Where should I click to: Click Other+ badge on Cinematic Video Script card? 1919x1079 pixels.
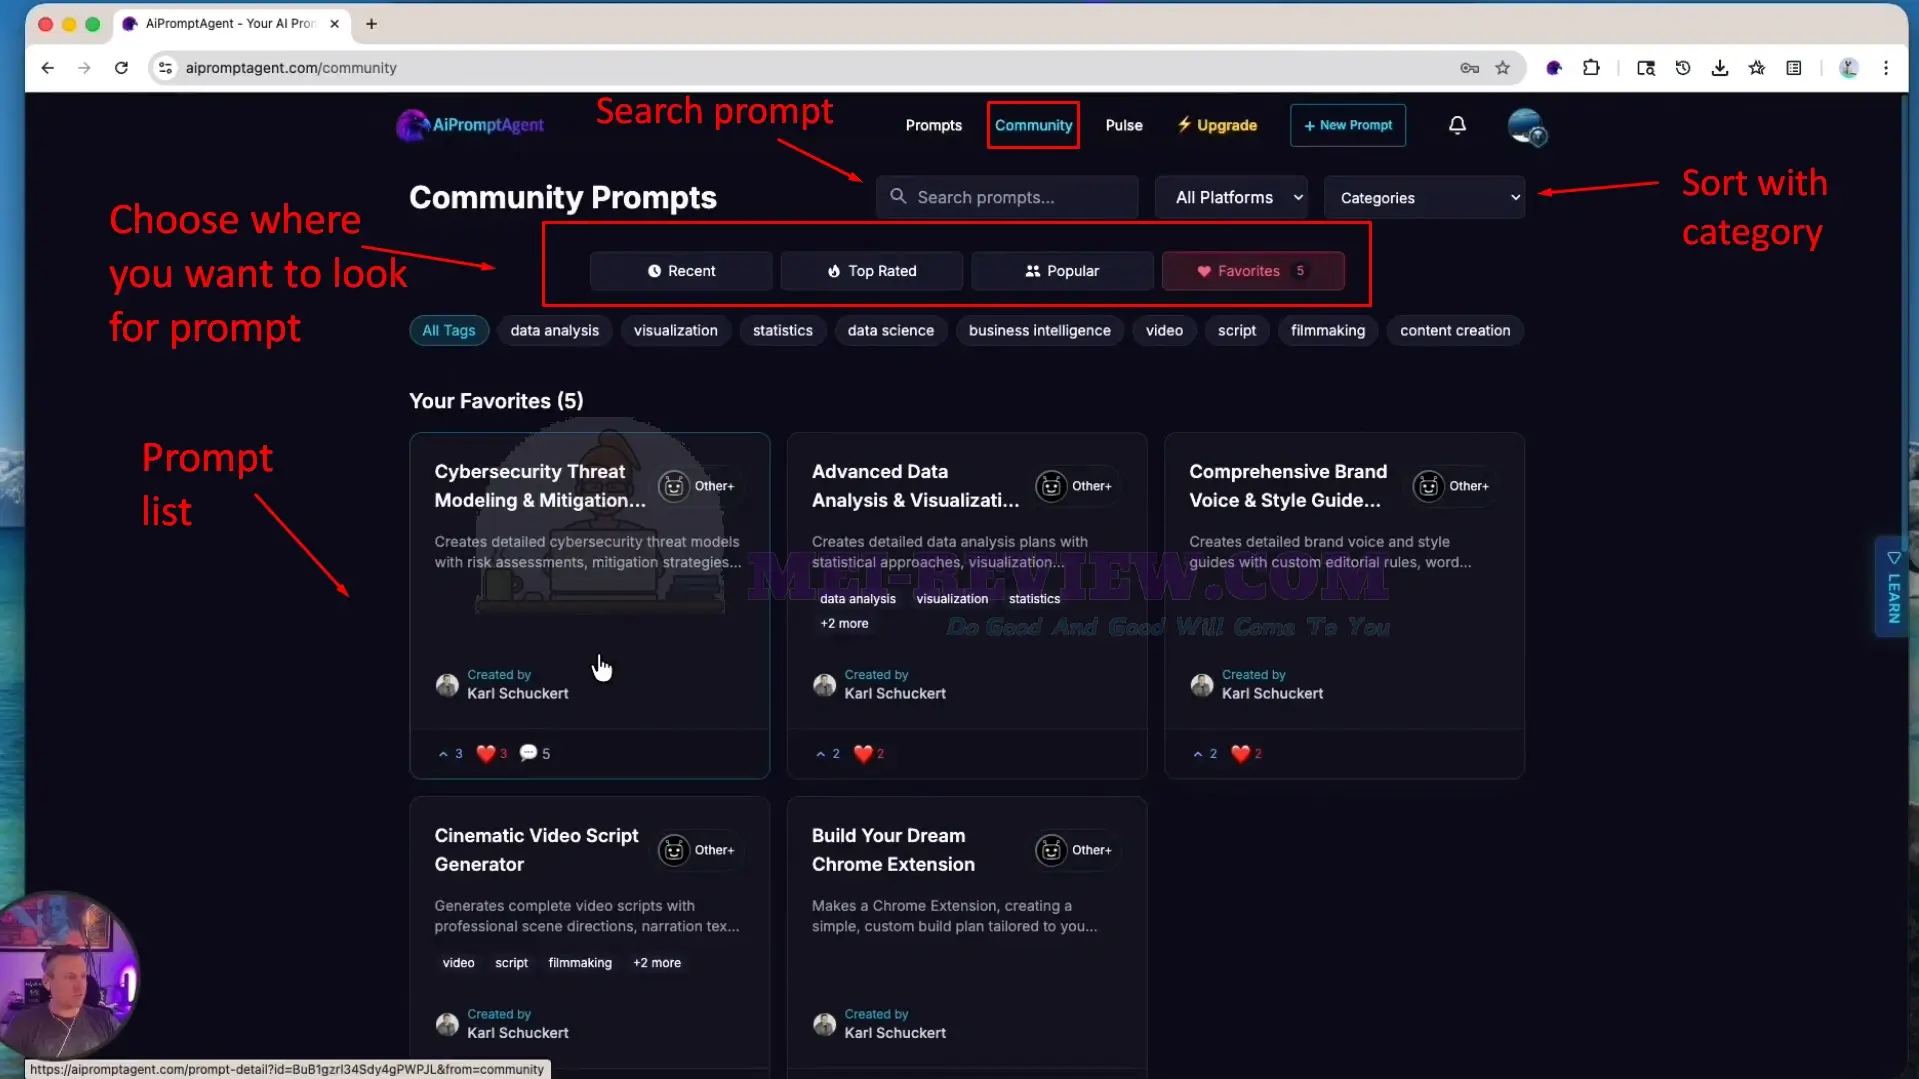pos(698,850)
